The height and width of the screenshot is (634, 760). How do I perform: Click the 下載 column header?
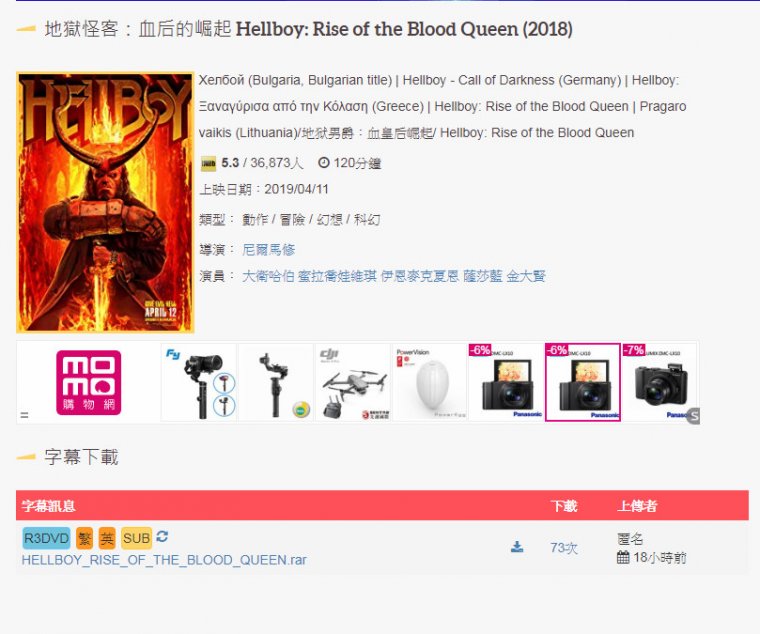[x=564, y=506]
